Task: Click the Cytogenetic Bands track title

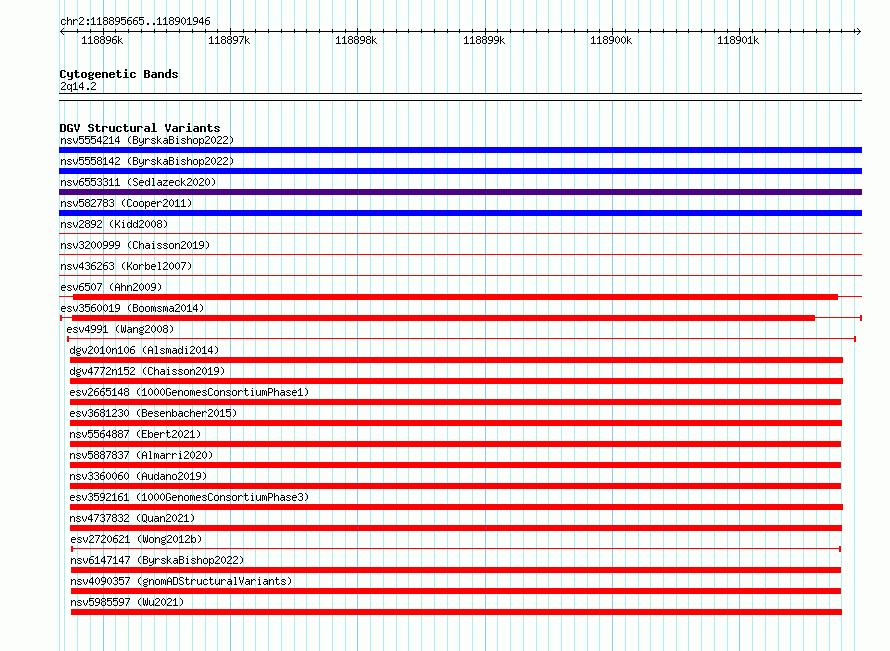Action: [119, 74]
